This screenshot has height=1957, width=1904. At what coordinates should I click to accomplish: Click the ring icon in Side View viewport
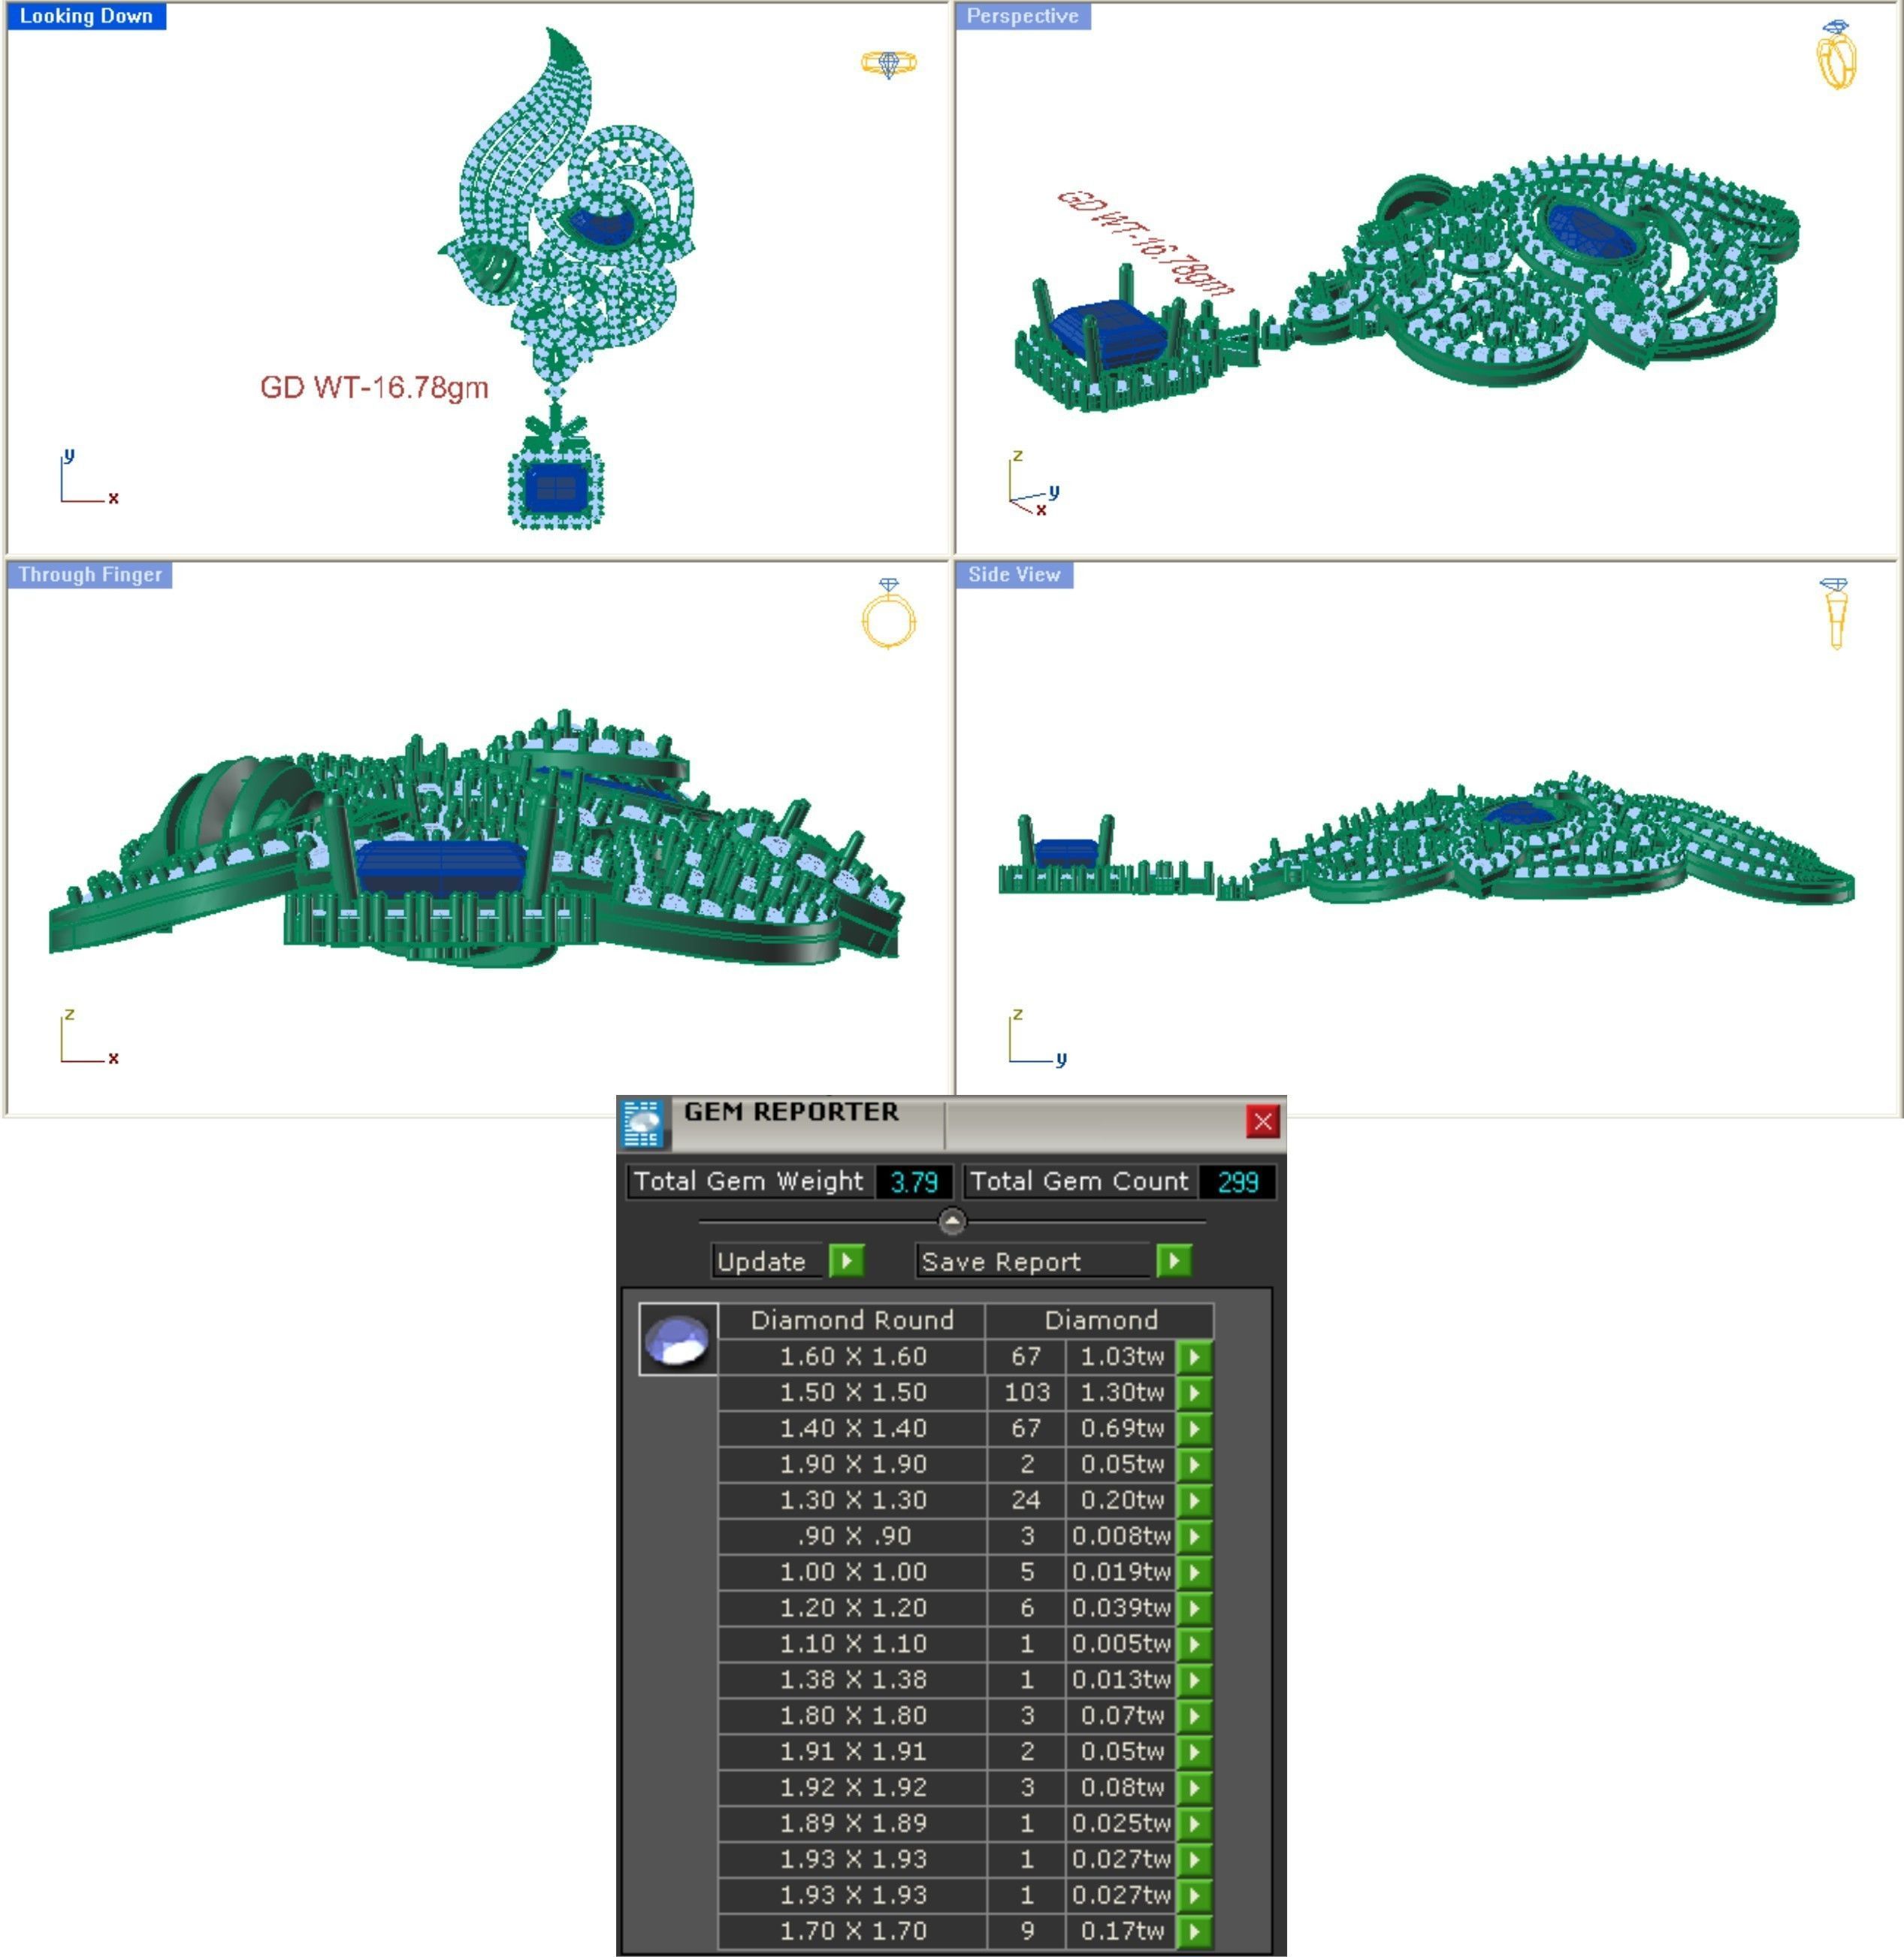point(1835,613)
